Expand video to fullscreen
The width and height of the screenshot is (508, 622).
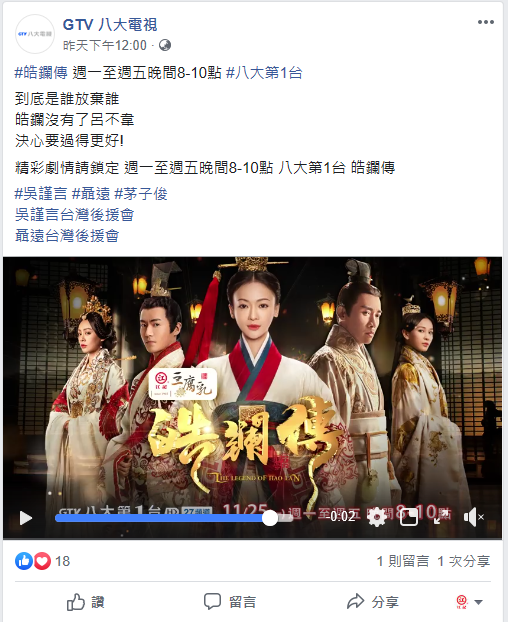(442, 517)
